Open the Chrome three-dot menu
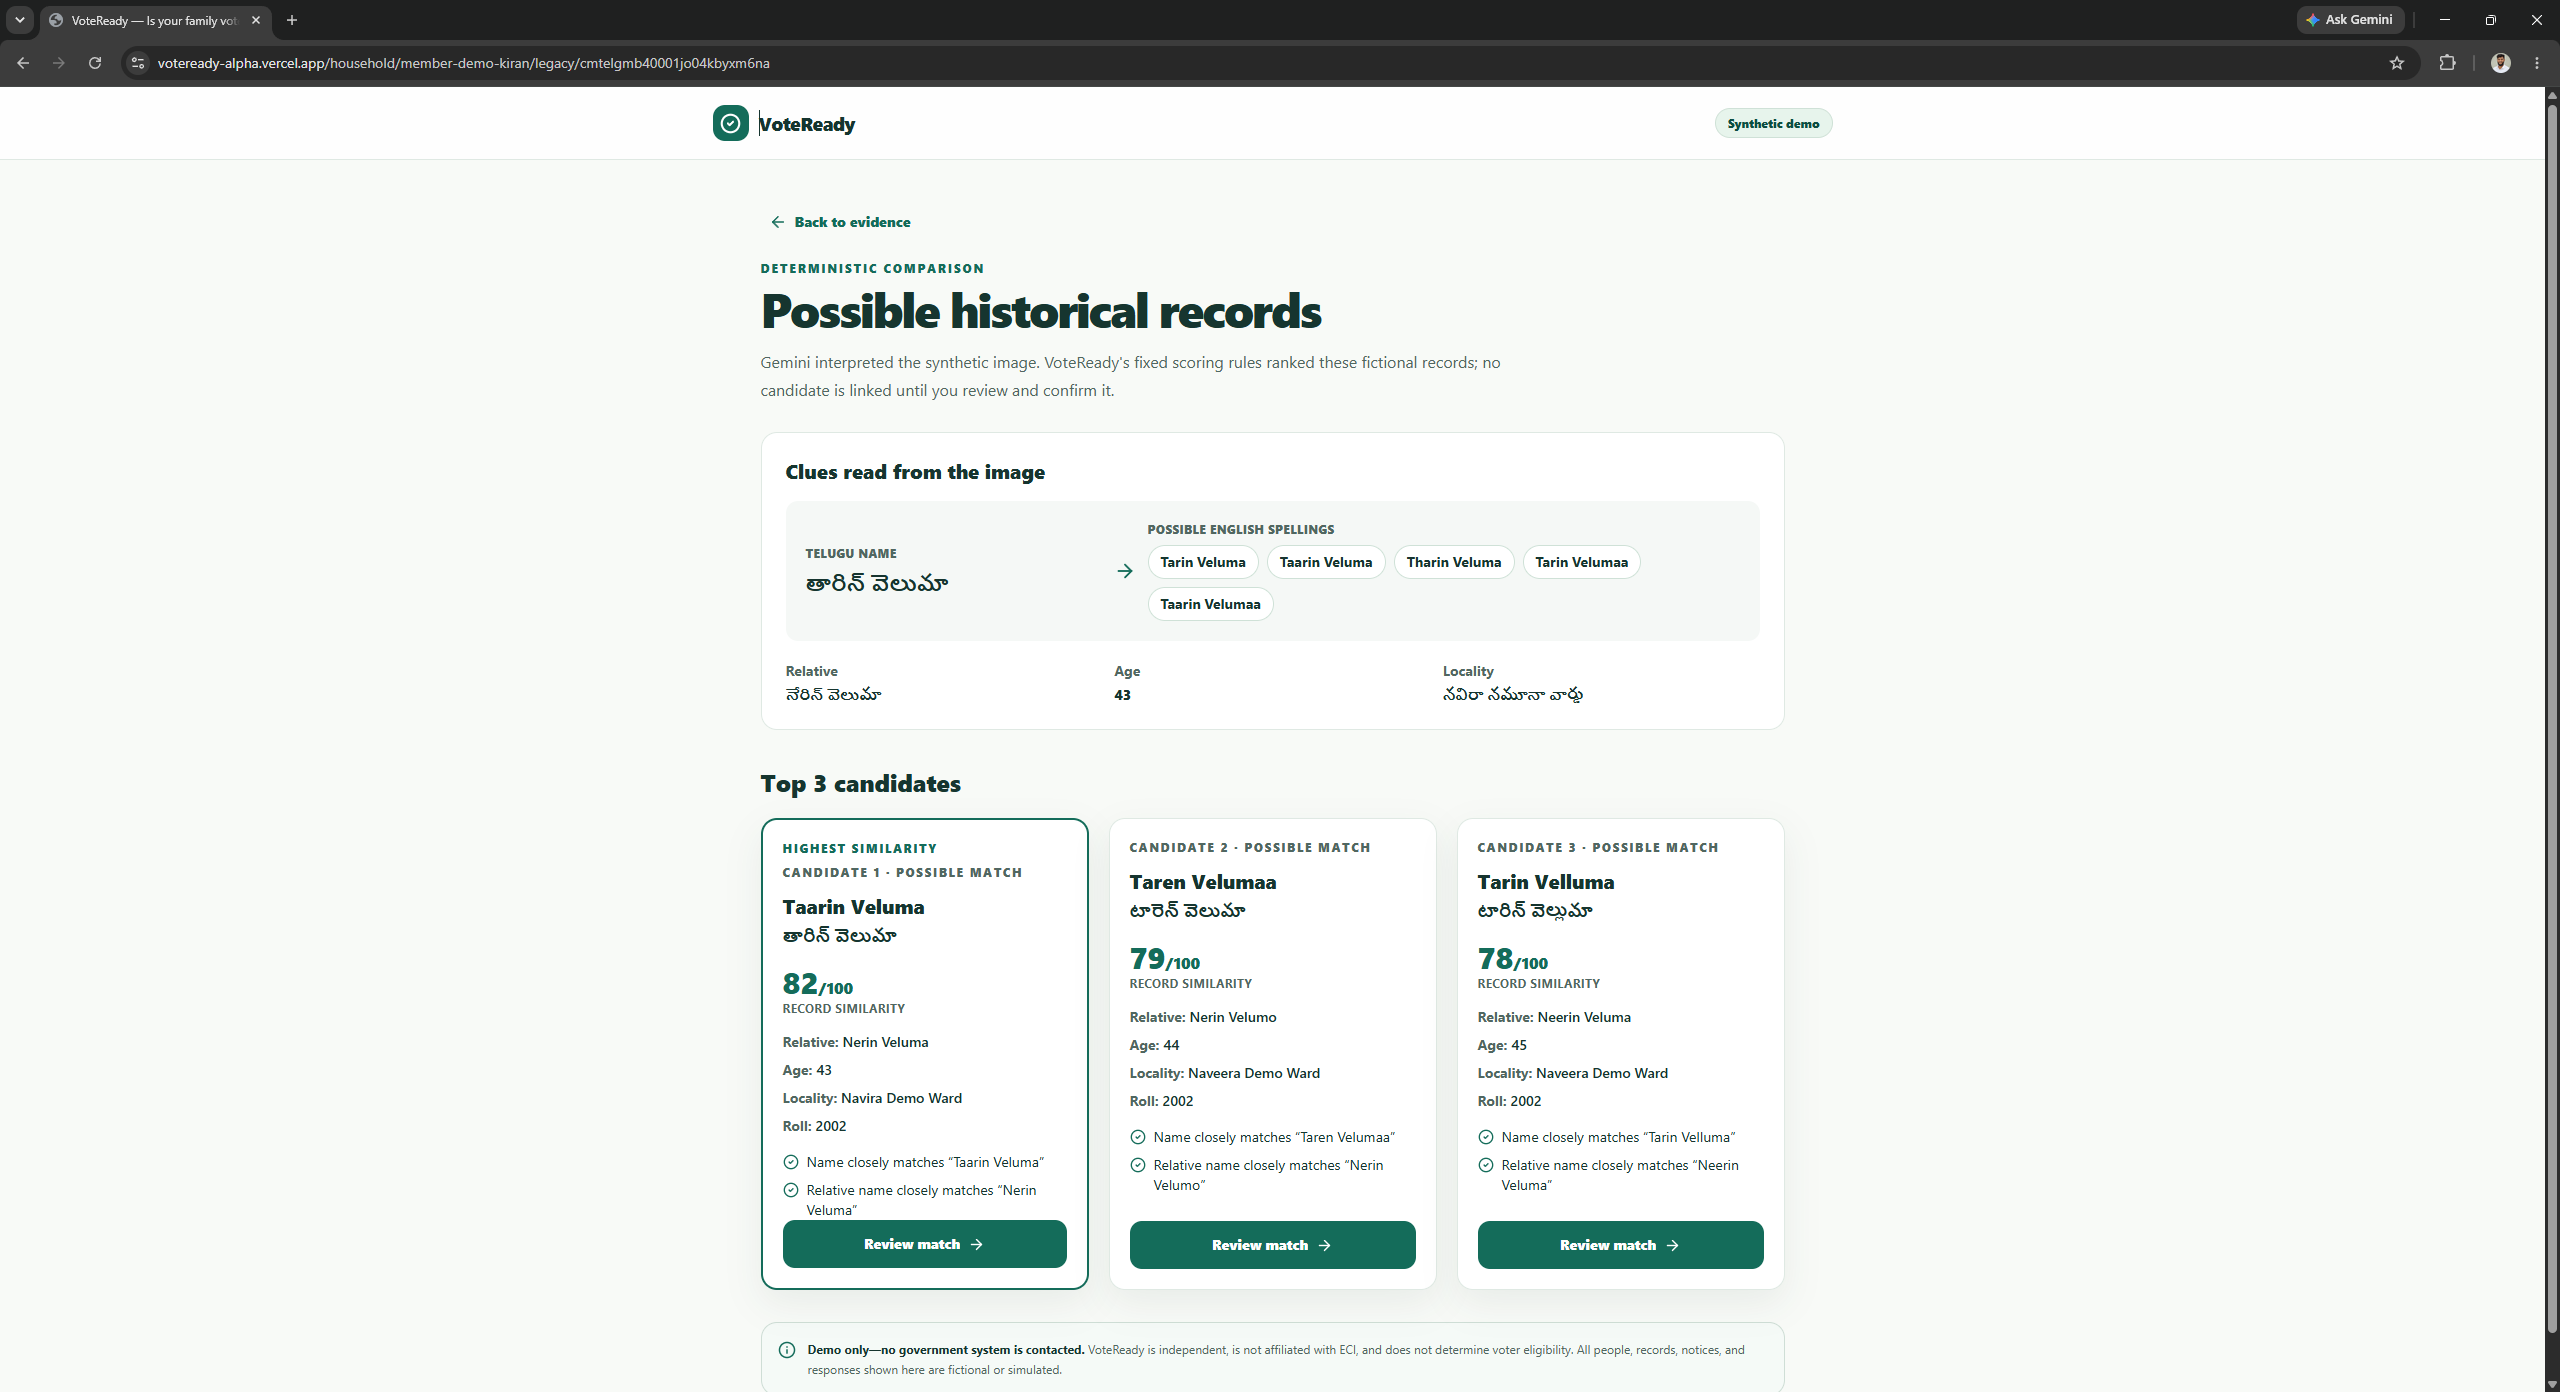Image resolution: width=2560 pixels, height=1392 pixels. coord(2537,63)
